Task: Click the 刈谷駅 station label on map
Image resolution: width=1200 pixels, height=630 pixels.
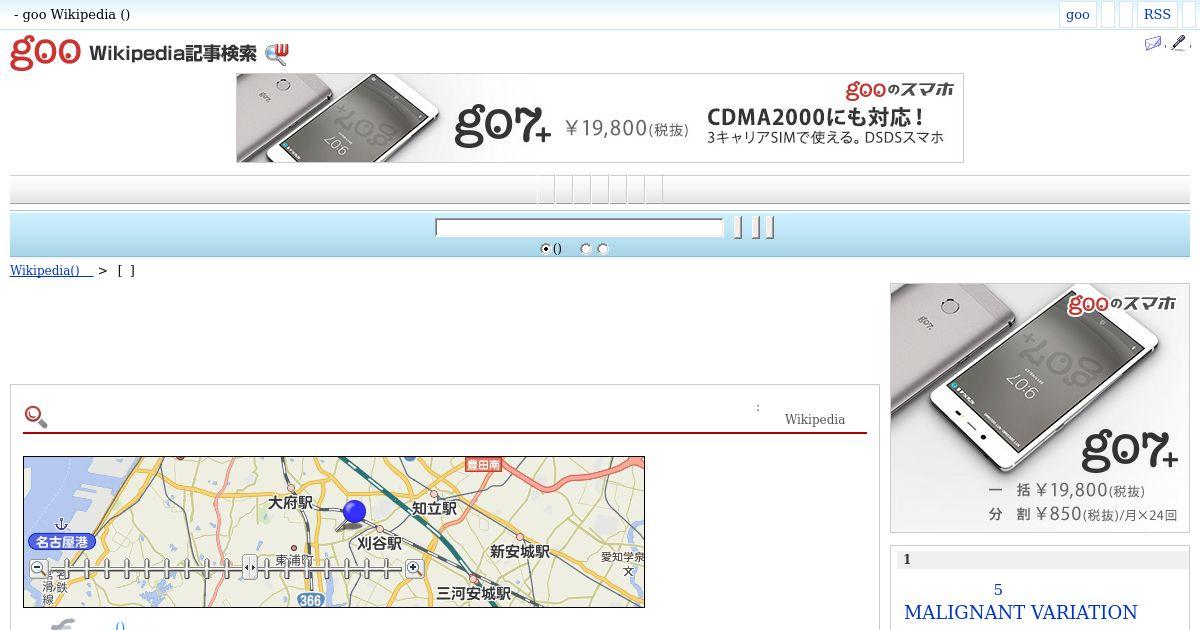Action: [x=379, y=543]
